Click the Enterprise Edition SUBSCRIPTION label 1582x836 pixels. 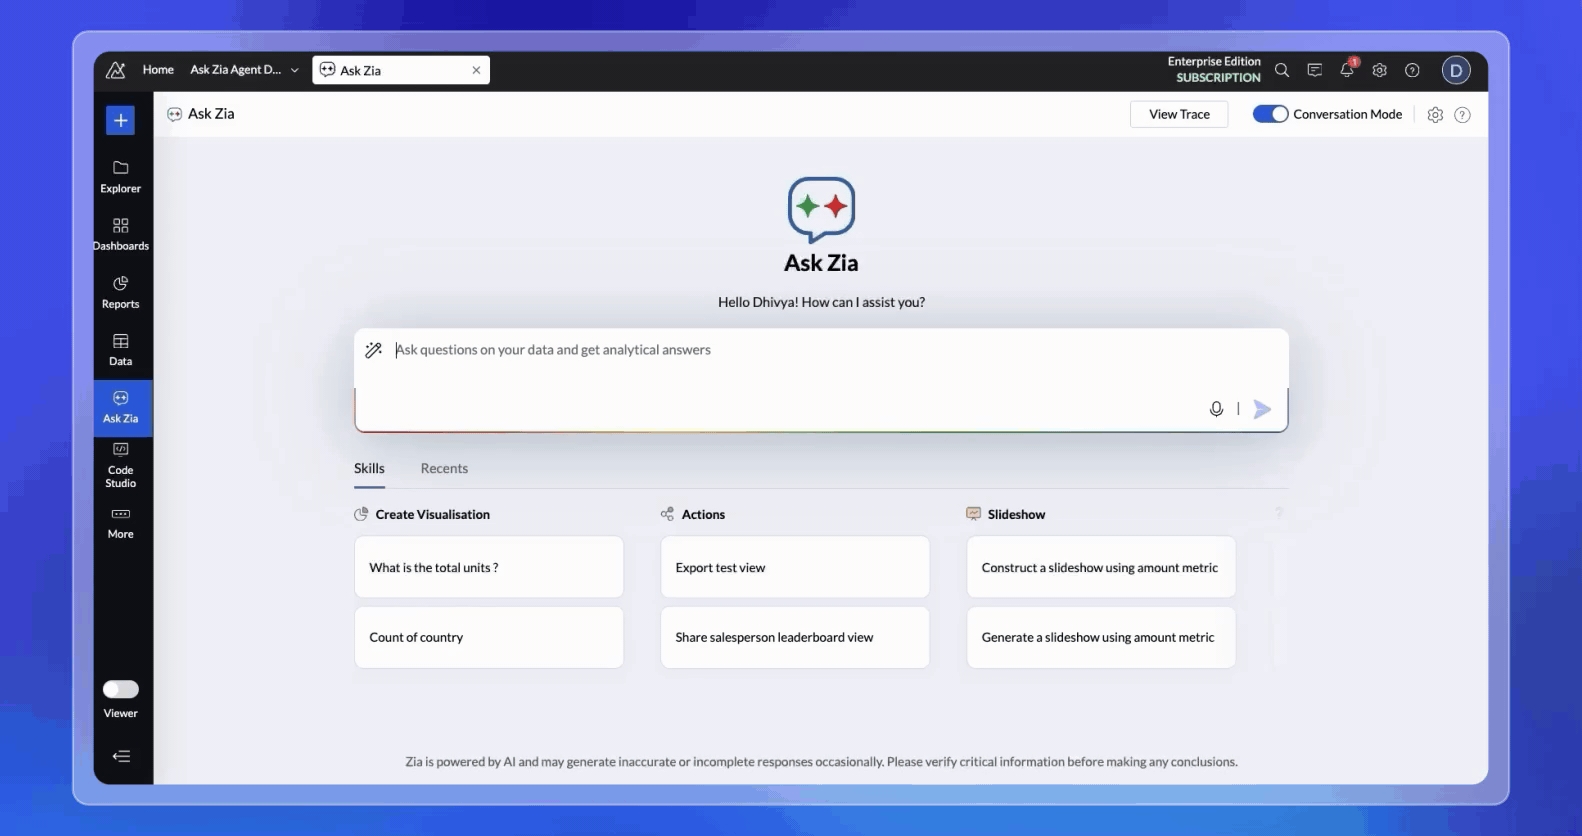1214,69
